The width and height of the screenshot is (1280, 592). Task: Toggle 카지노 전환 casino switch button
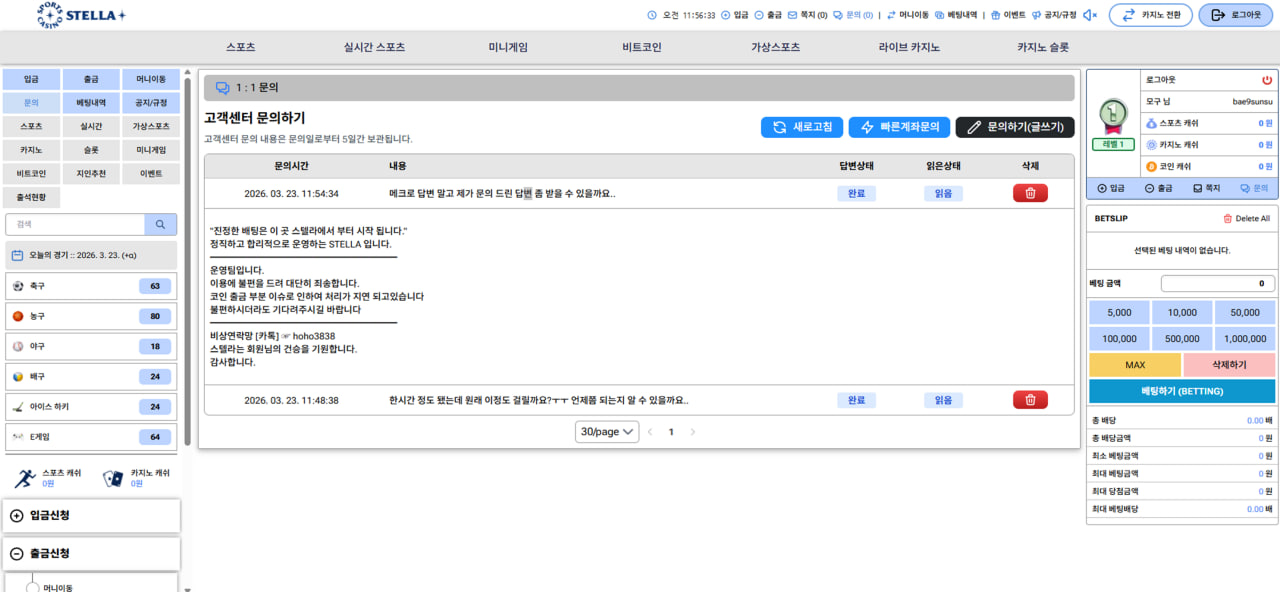(x=1150, y=15)
